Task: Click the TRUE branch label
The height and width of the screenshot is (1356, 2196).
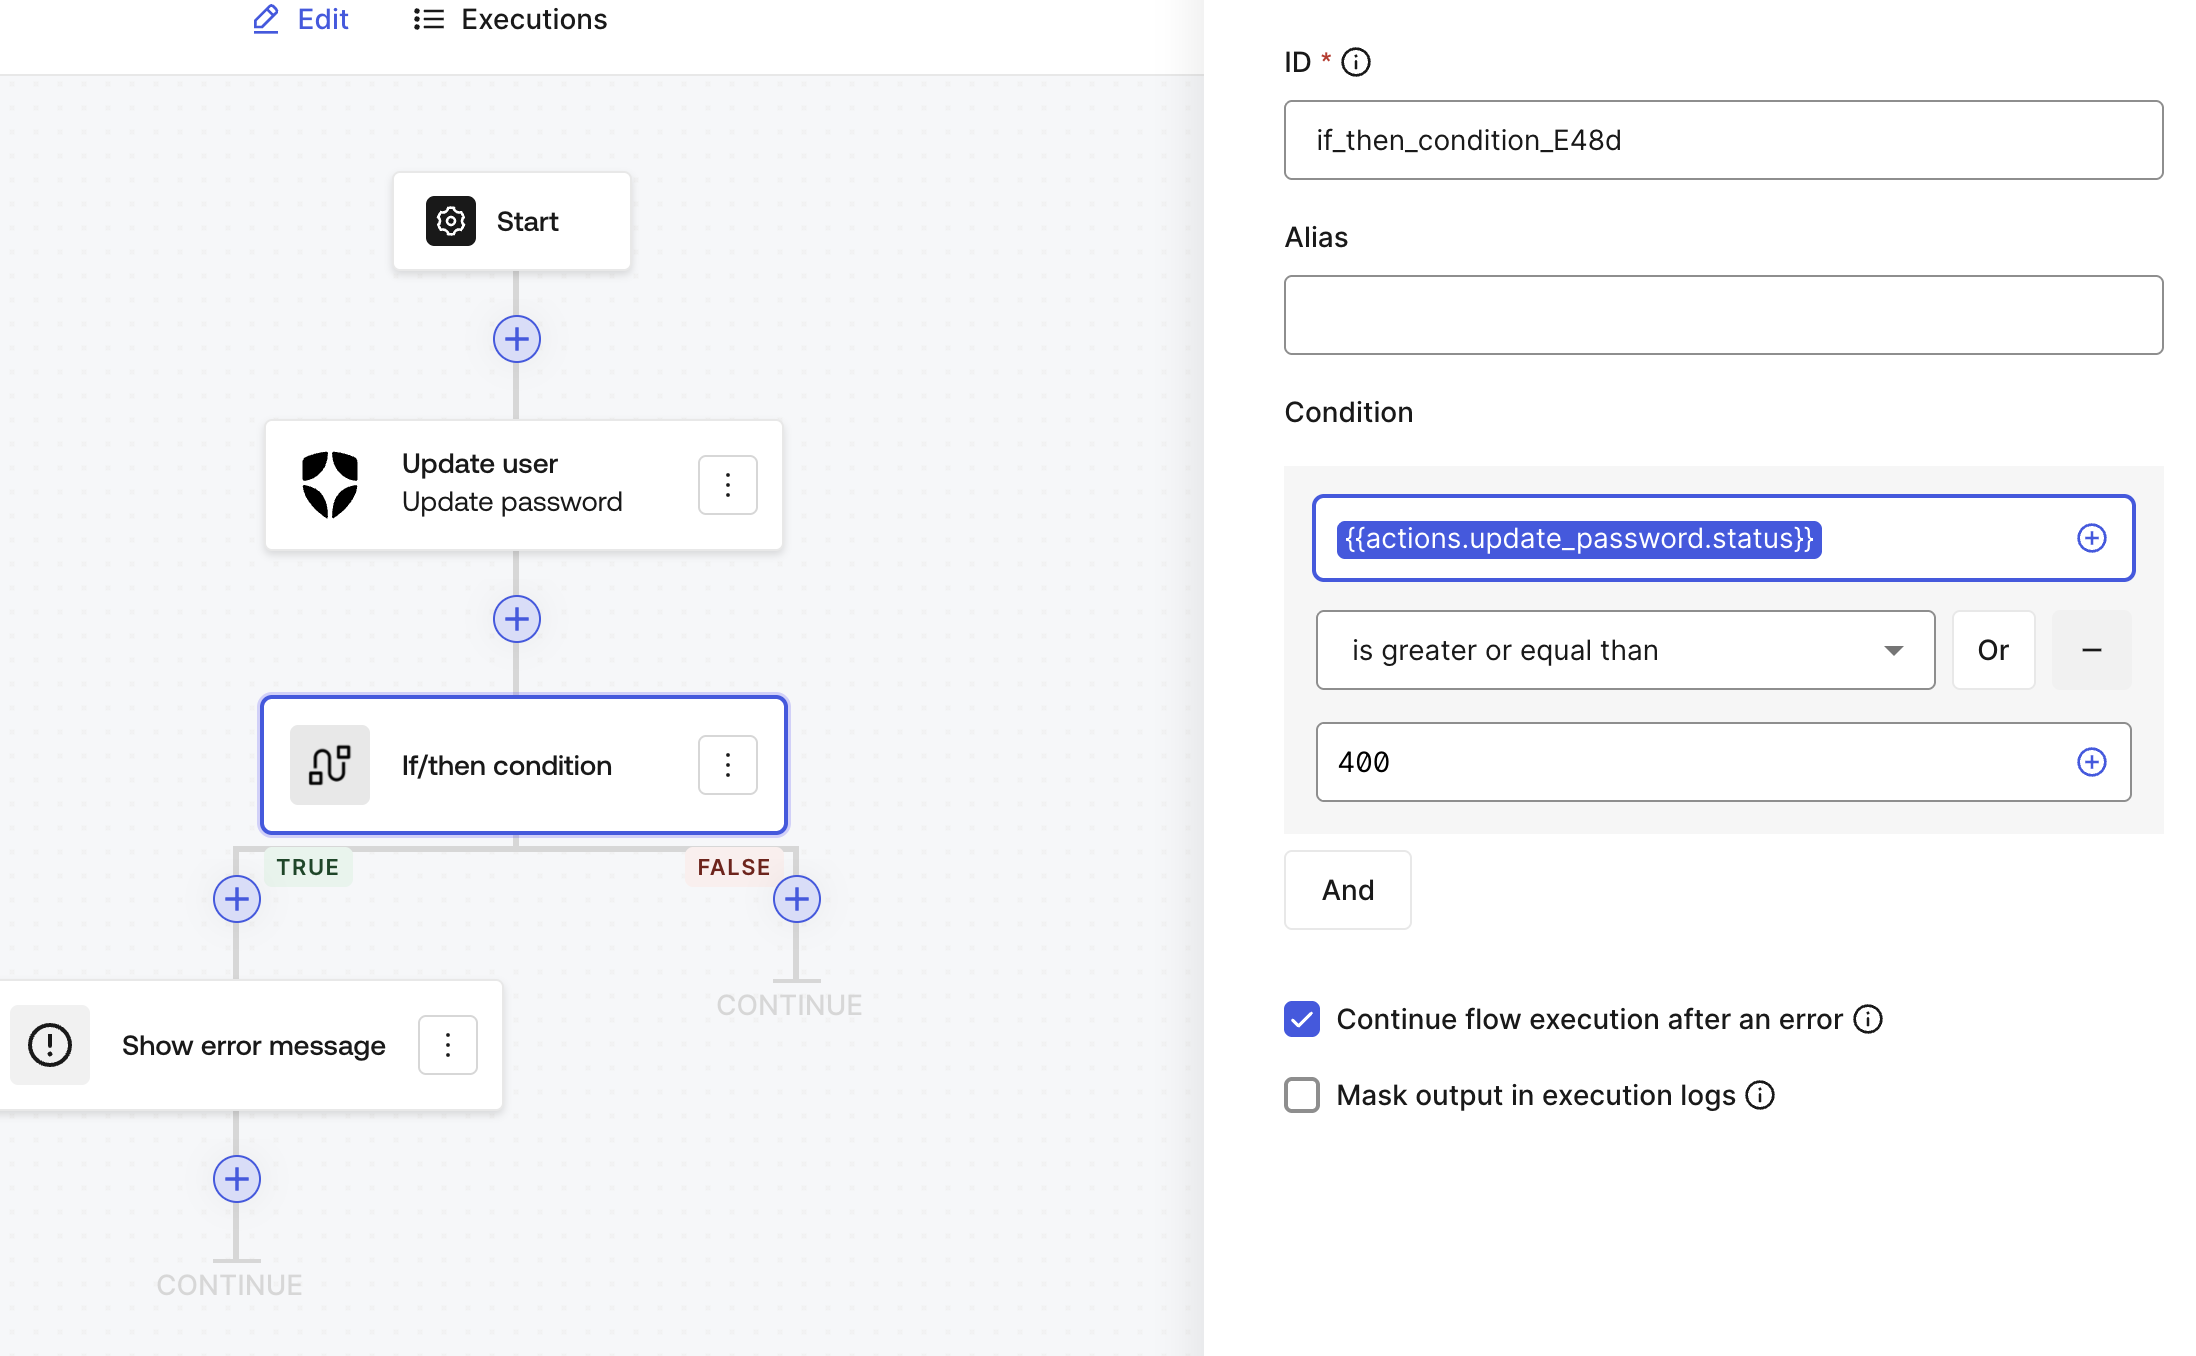Action: (308, 867)
